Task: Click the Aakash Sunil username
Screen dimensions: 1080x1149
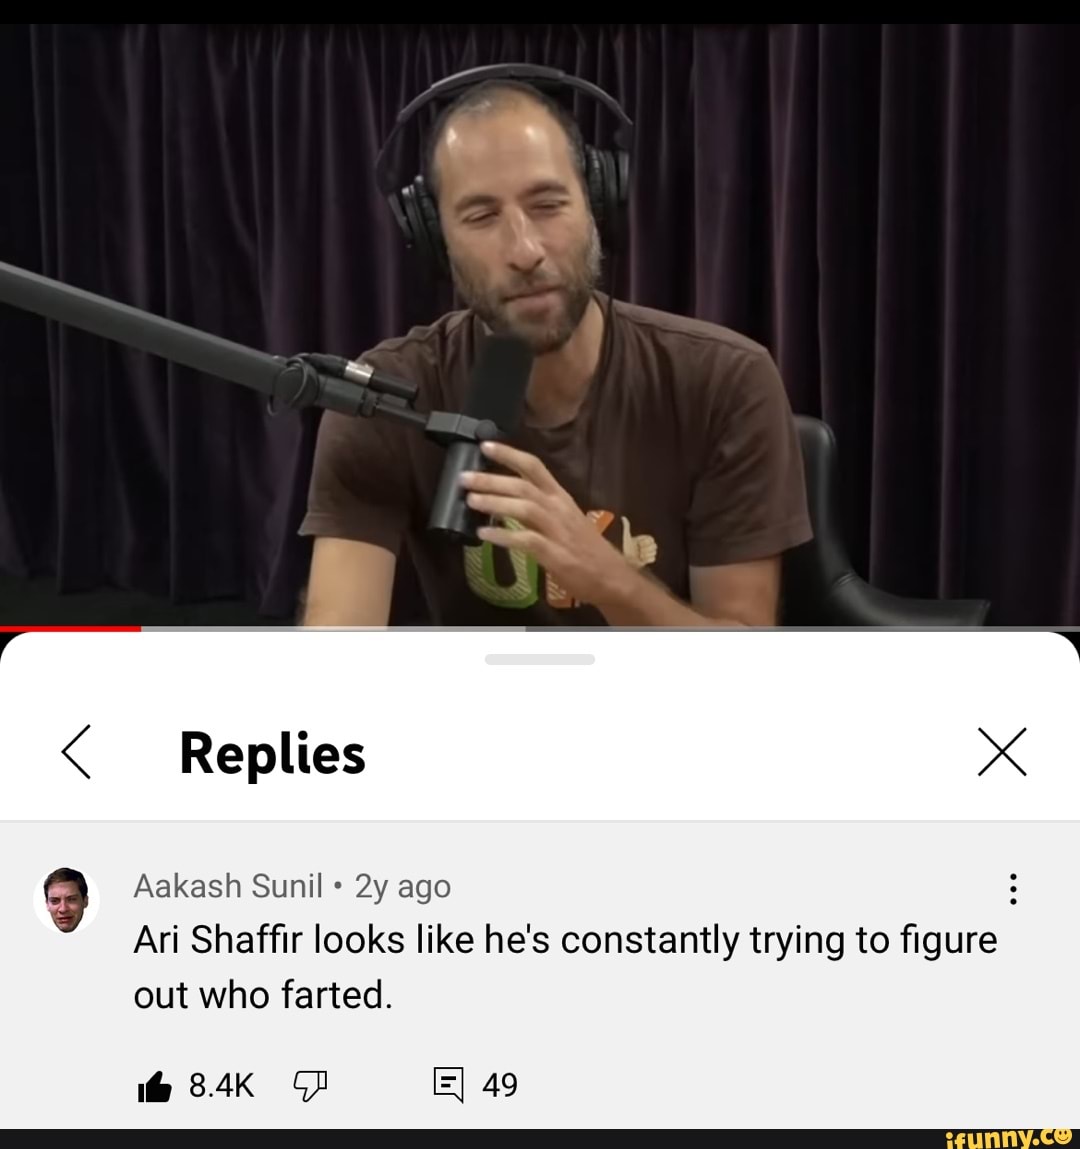Action: [x=228, y=886]
